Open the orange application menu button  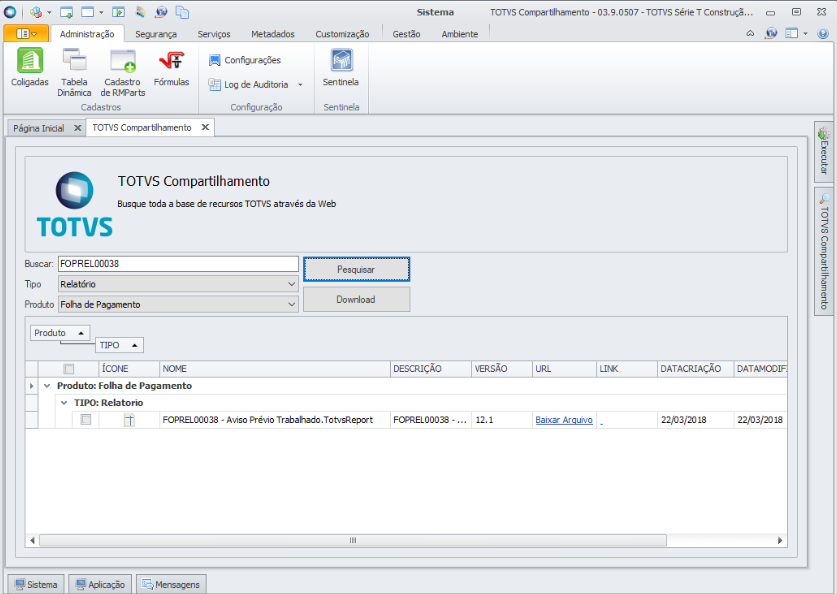coord(26,34)
